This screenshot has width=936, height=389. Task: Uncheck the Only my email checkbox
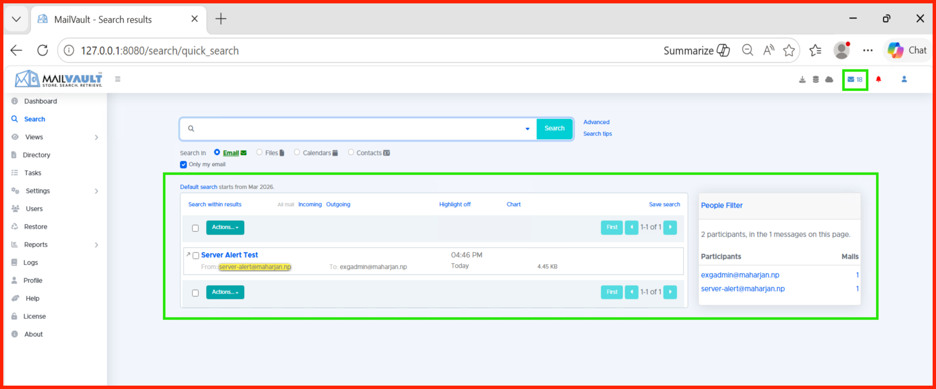pyautogui.click(x=183, y=165)
